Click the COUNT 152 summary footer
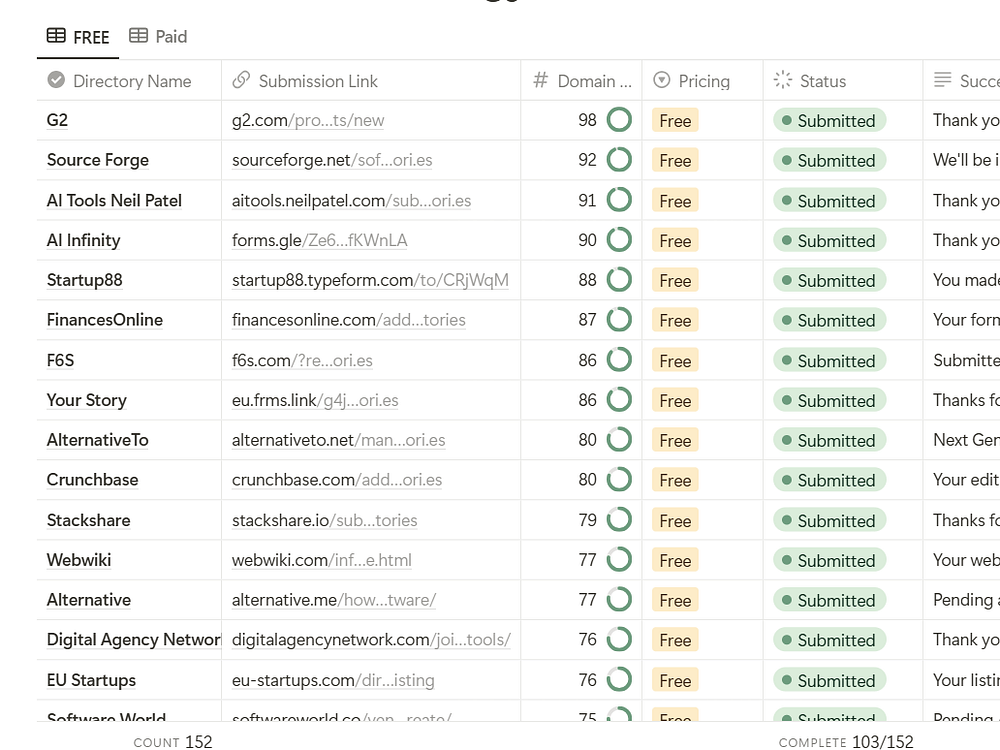 [x=173, y=742]
